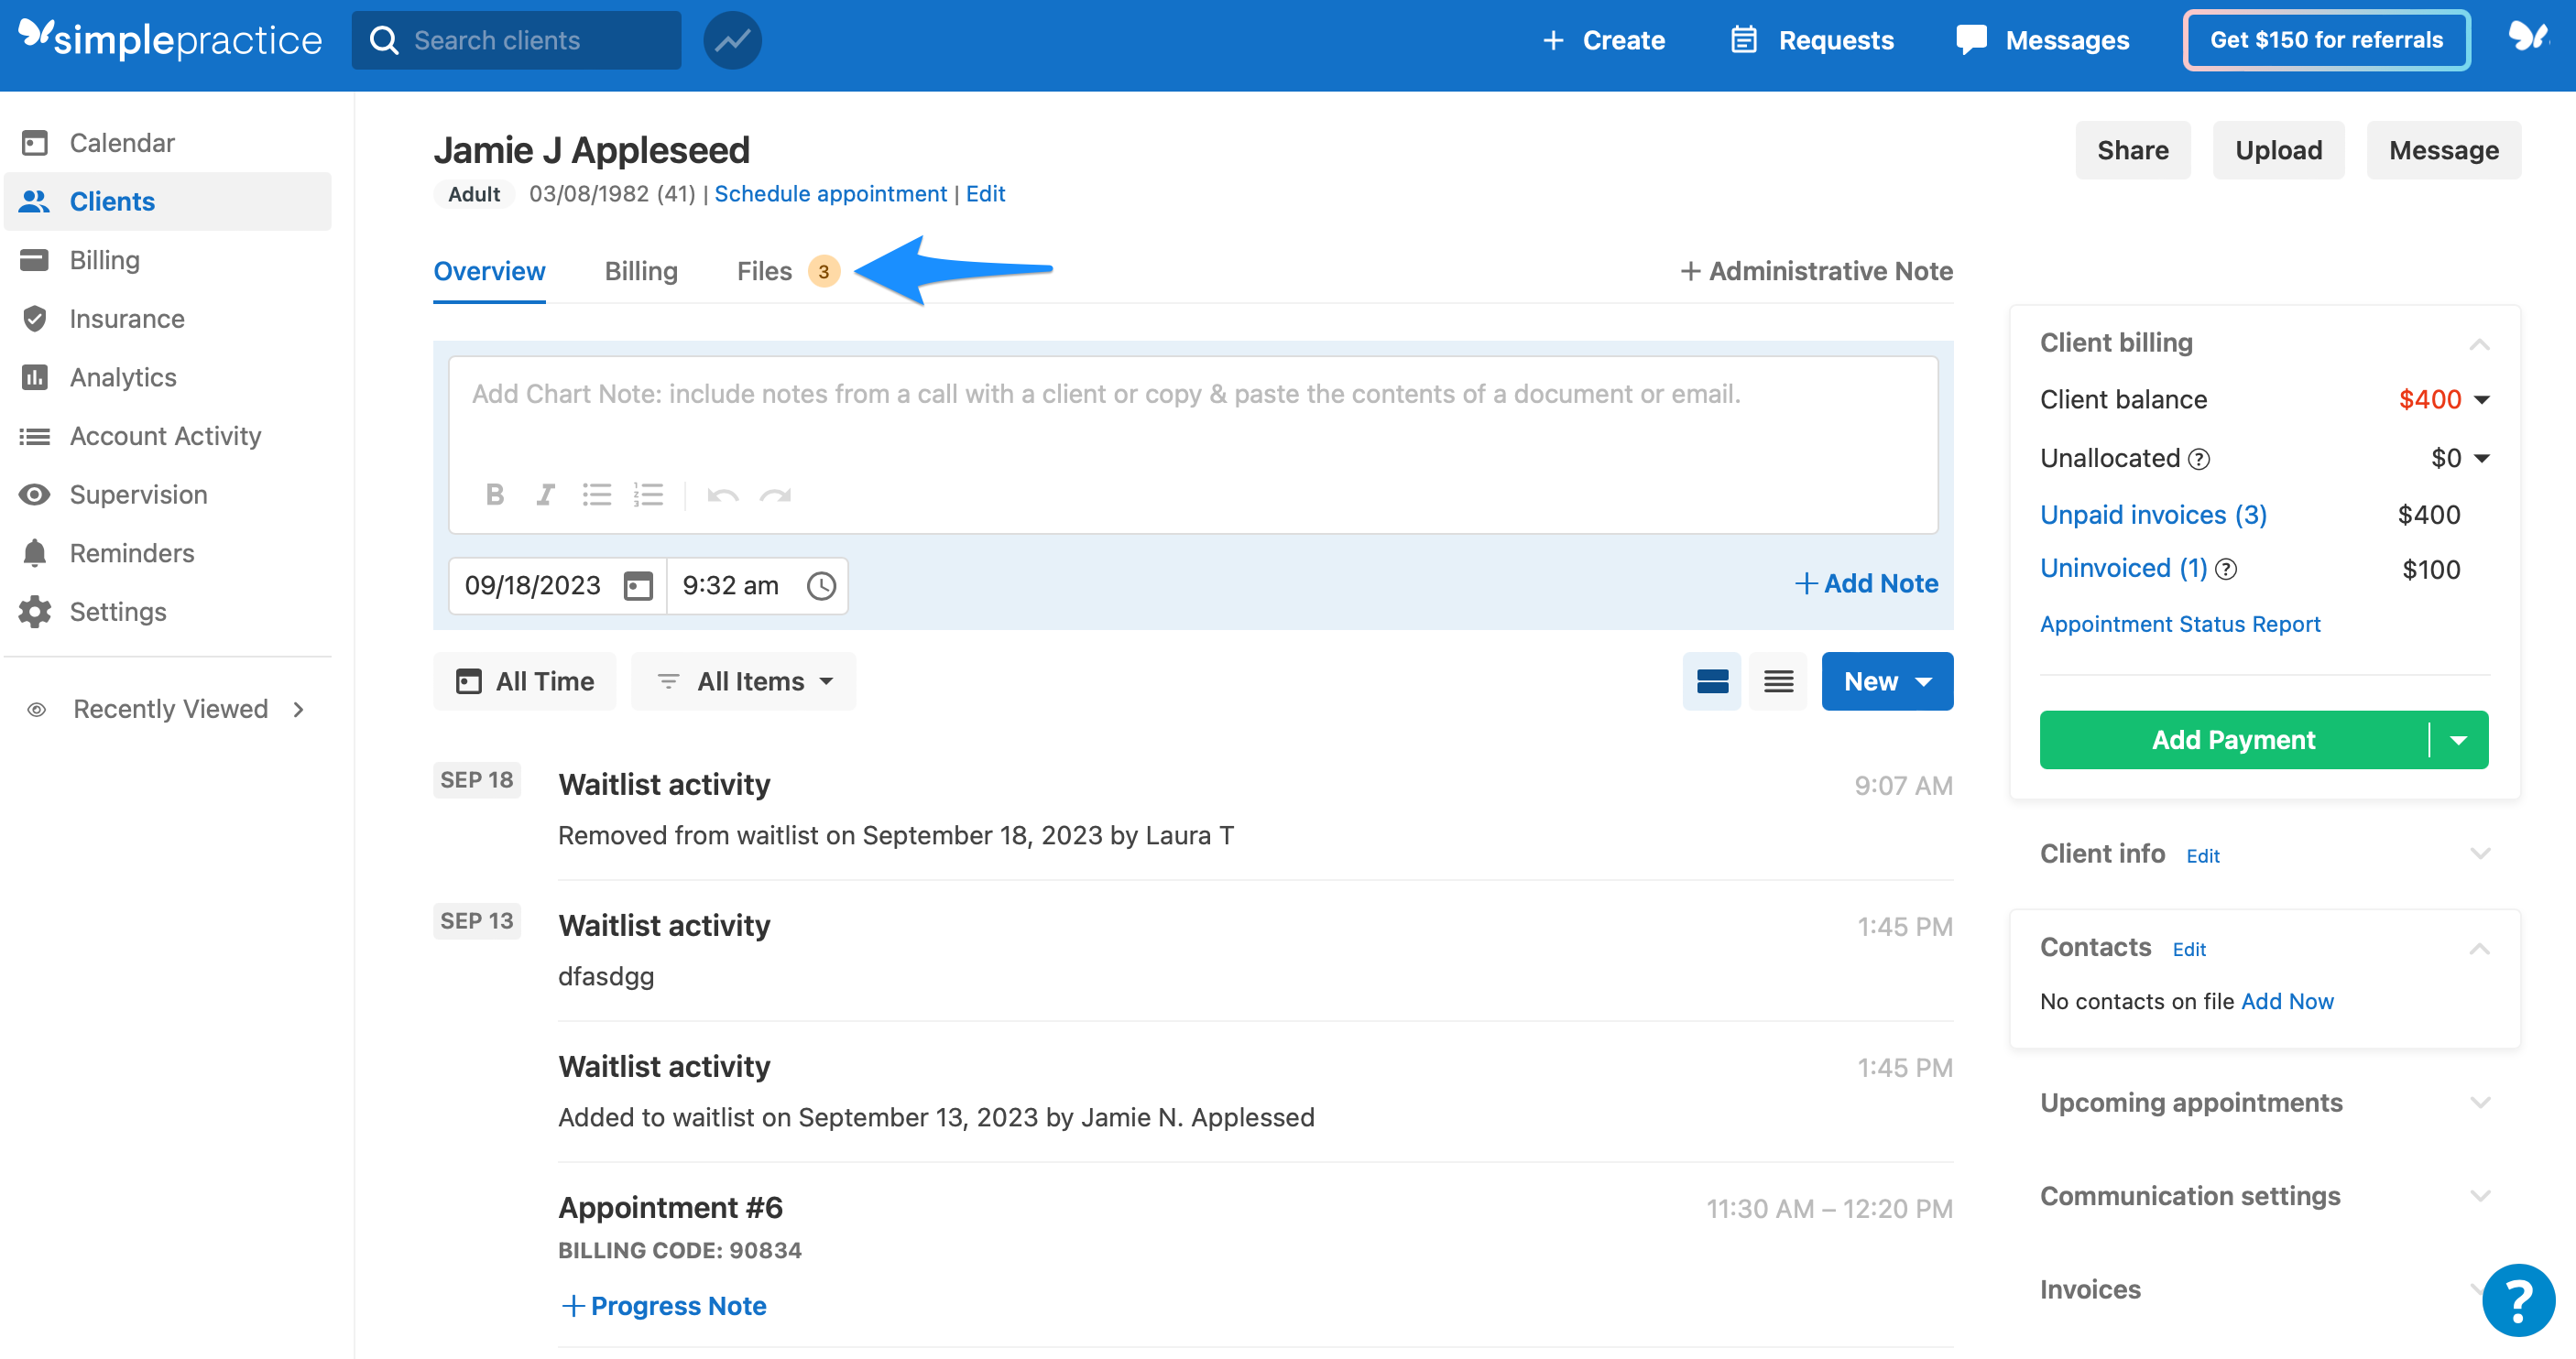The image size is (2576, 1359).
Task: Toggle italic formatting in note editor
Action: 545,494
